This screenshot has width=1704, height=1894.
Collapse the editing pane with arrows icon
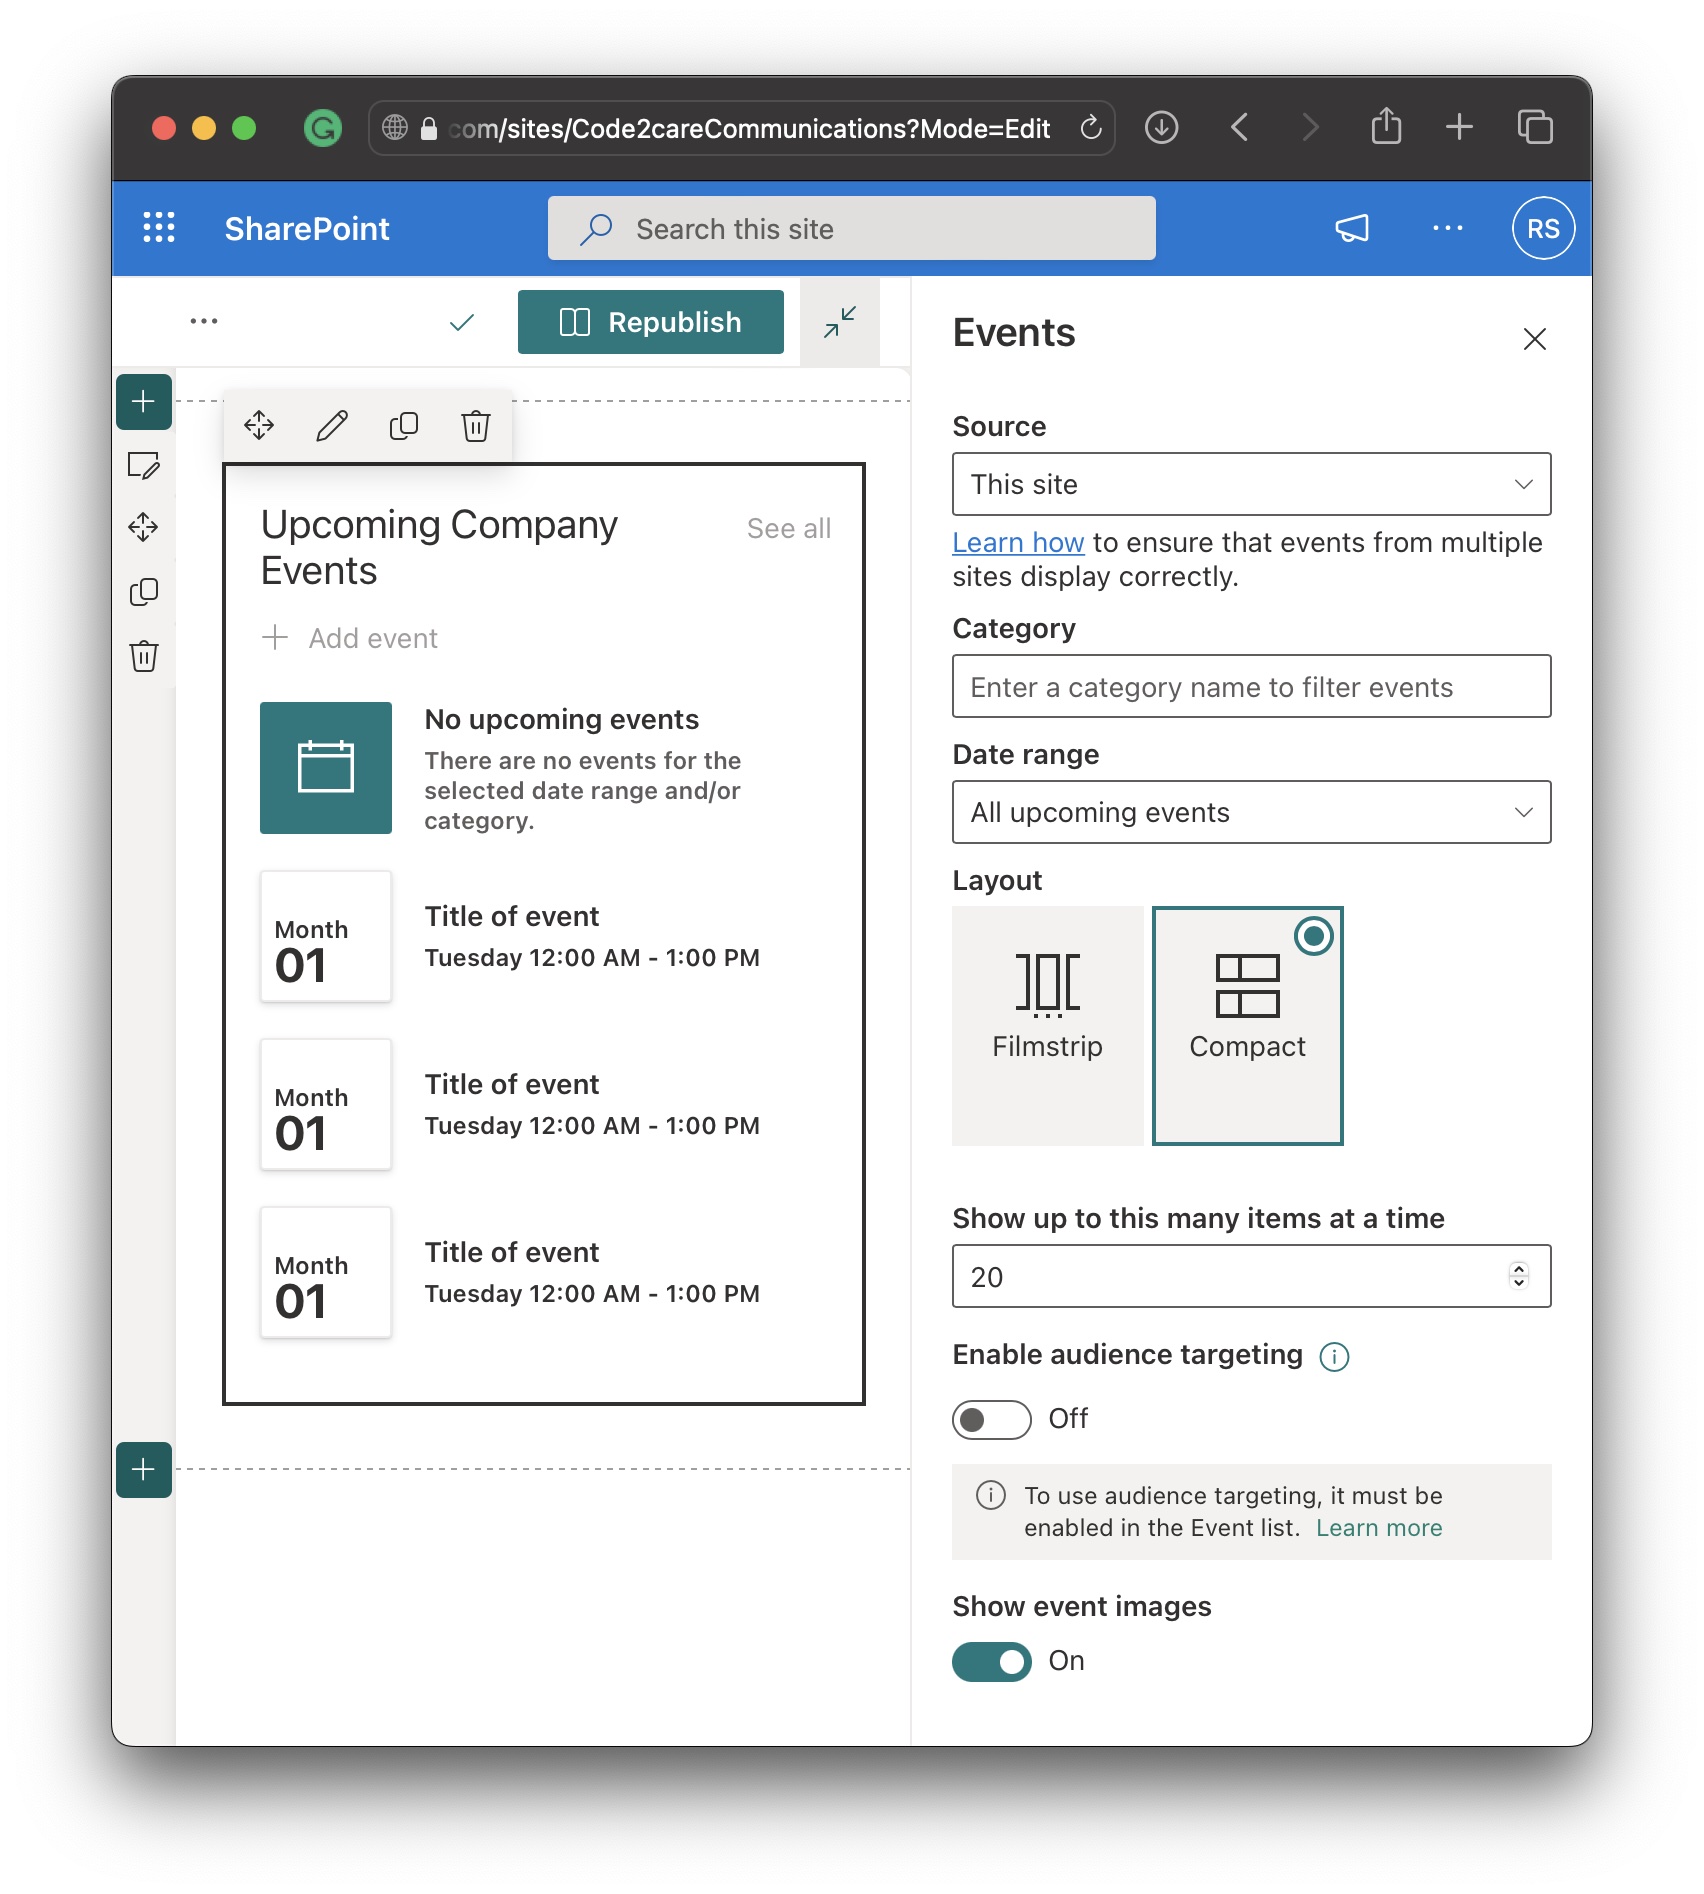tap(840, 322)
